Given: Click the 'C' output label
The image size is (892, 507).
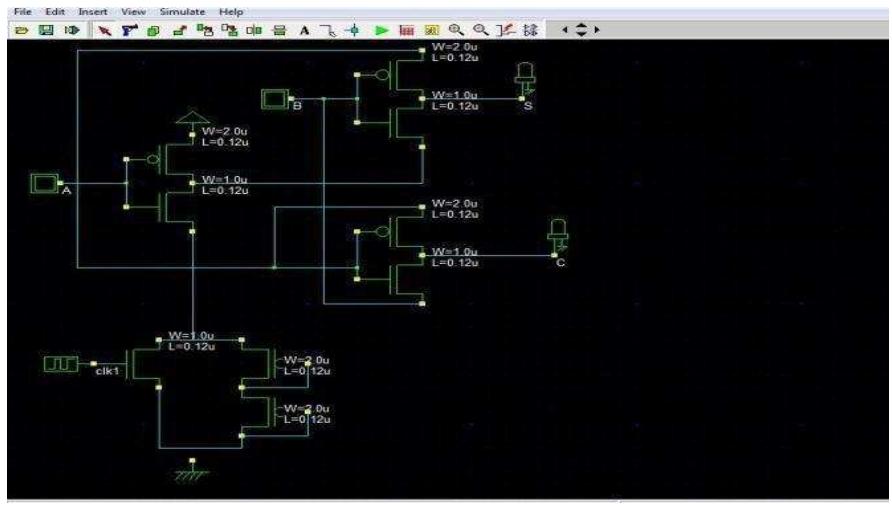Looking at the screenshot, I should [x=561, y=262].
